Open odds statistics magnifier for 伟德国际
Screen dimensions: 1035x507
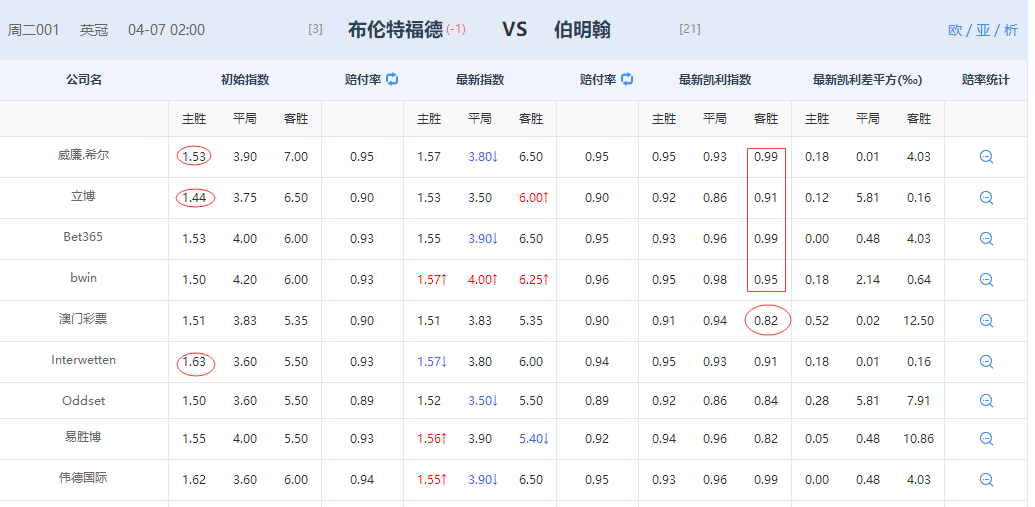pos(986,479)
